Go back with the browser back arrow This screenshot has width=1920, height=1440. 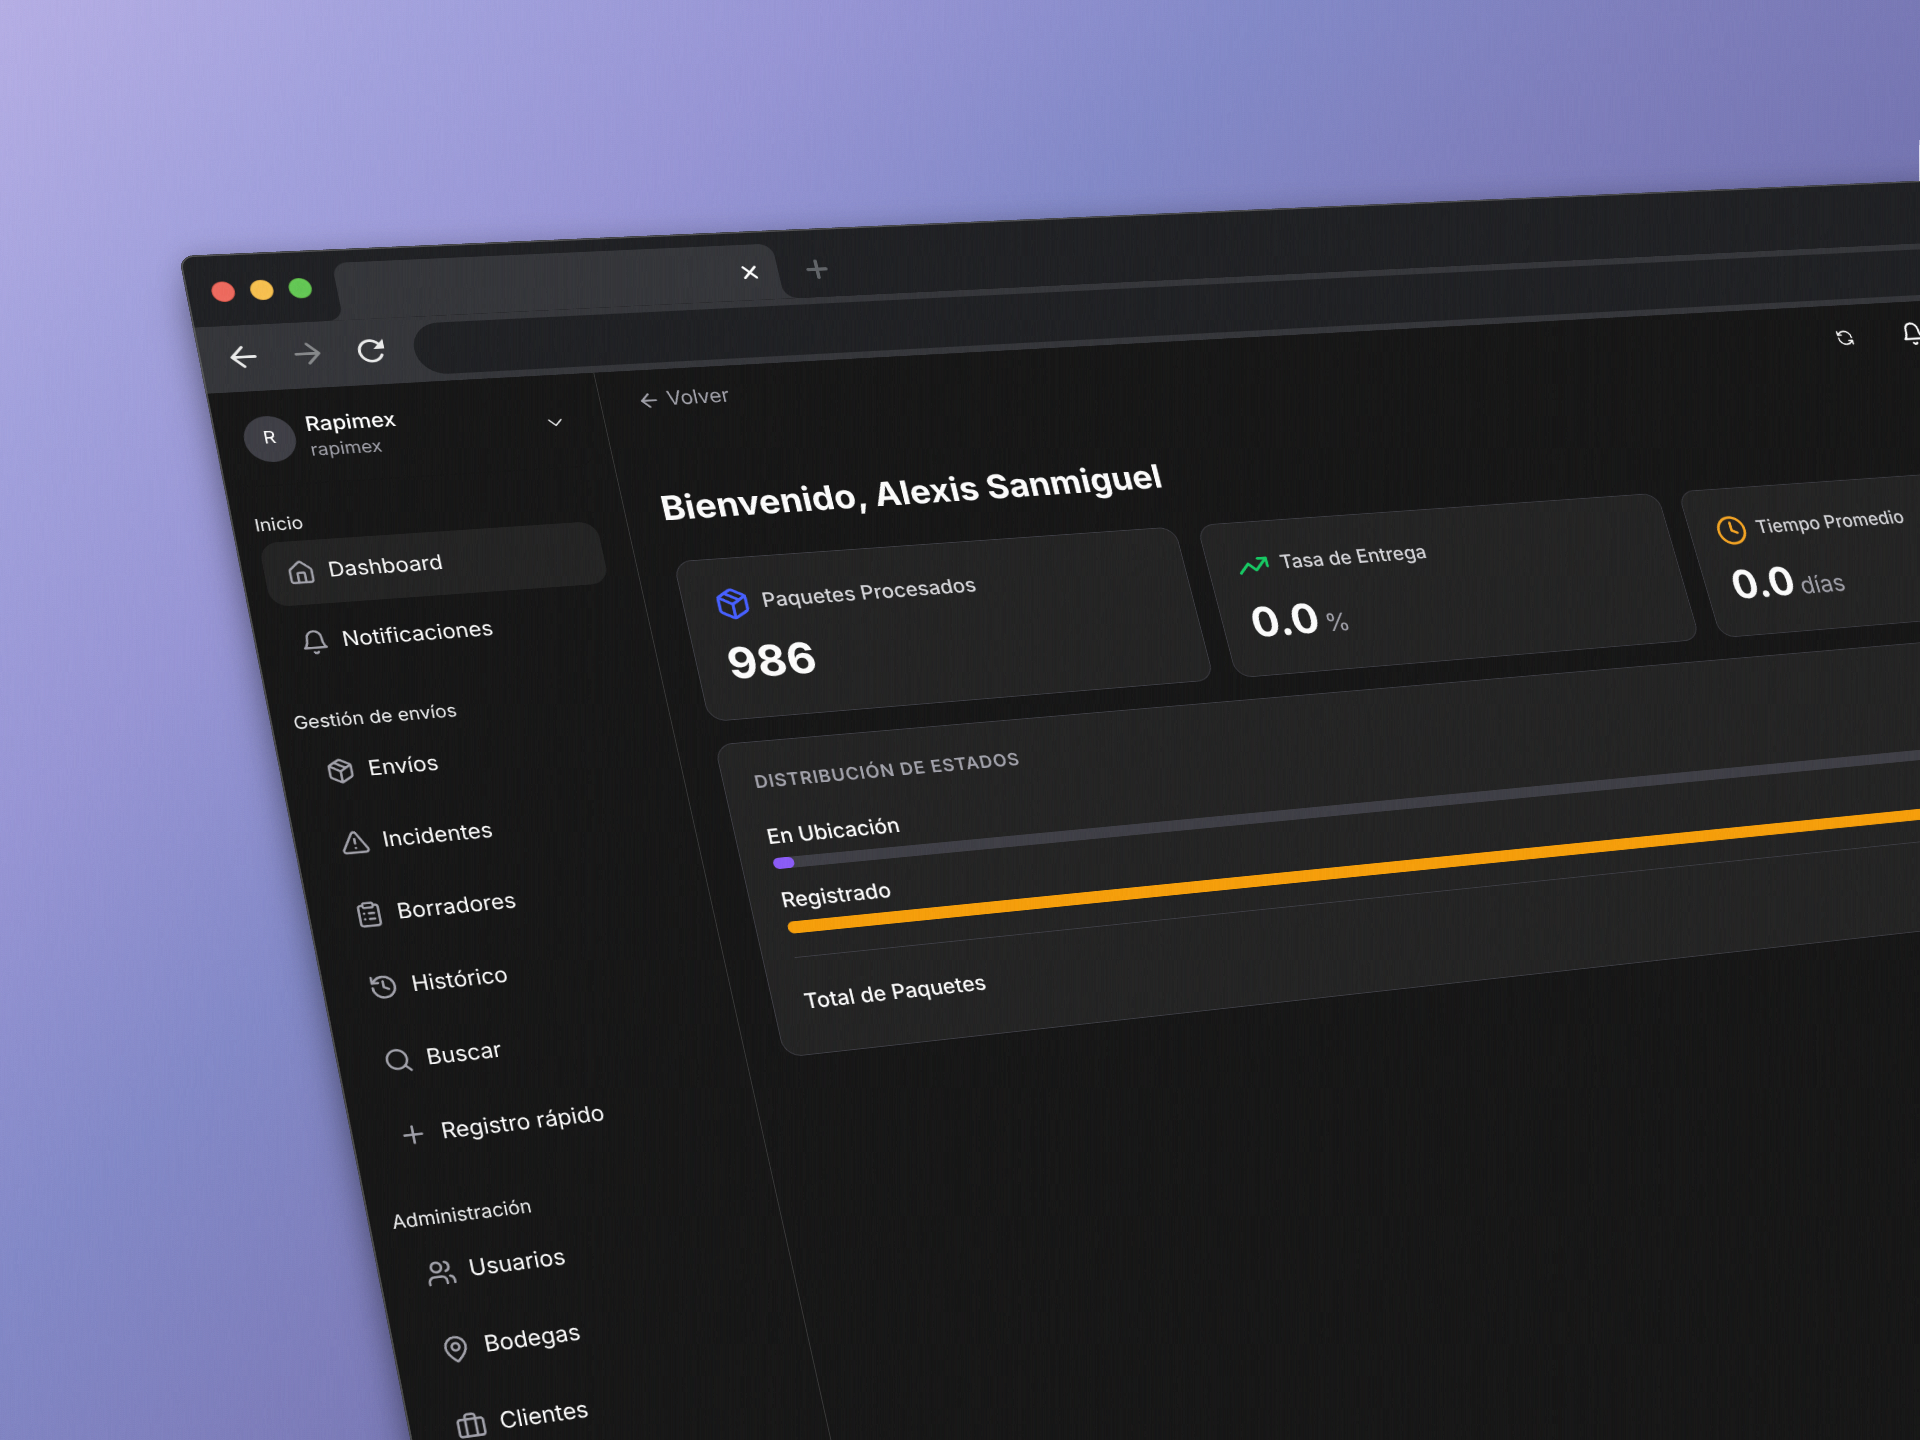tap(243, 356)
